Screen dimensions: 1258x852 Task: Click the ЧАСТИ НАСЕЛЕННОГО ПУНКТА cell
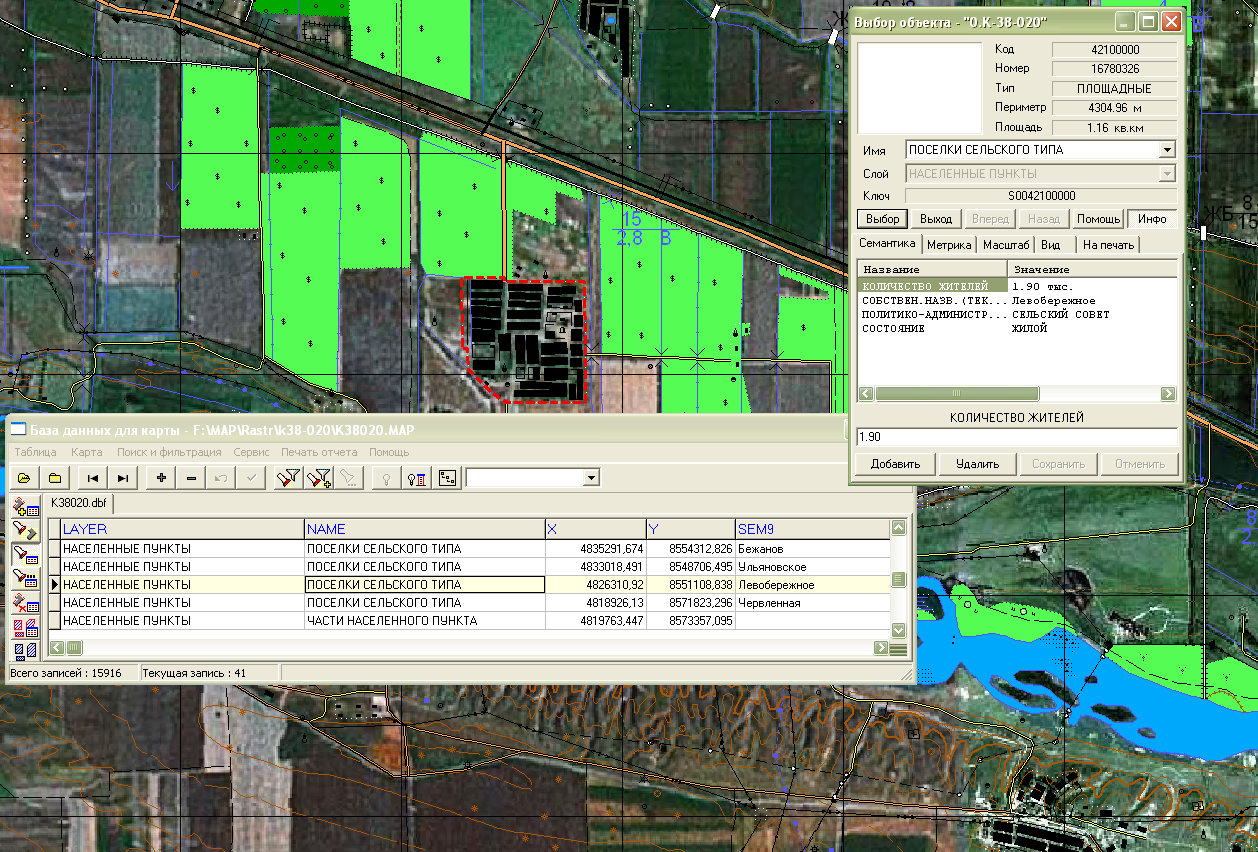pyautogui.click(x=424, y=621)
